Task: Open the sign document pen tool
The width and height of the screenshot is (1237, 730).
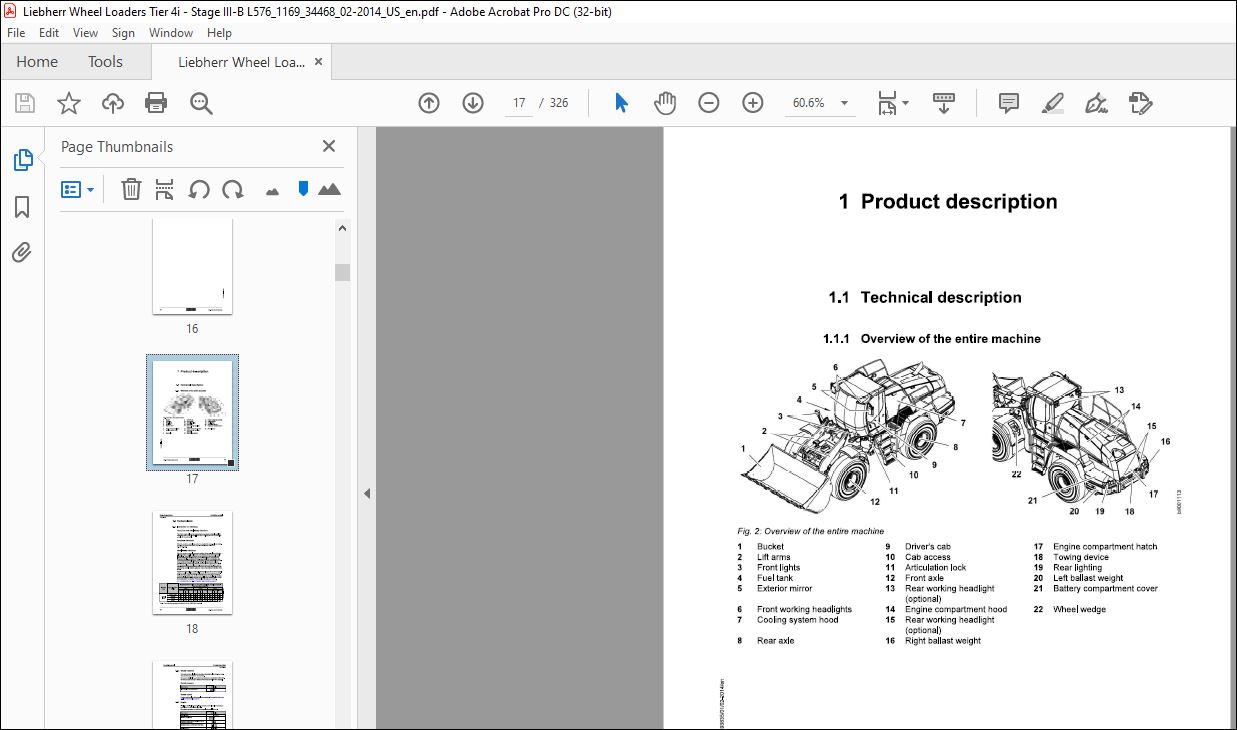Action: [1096, 102]
